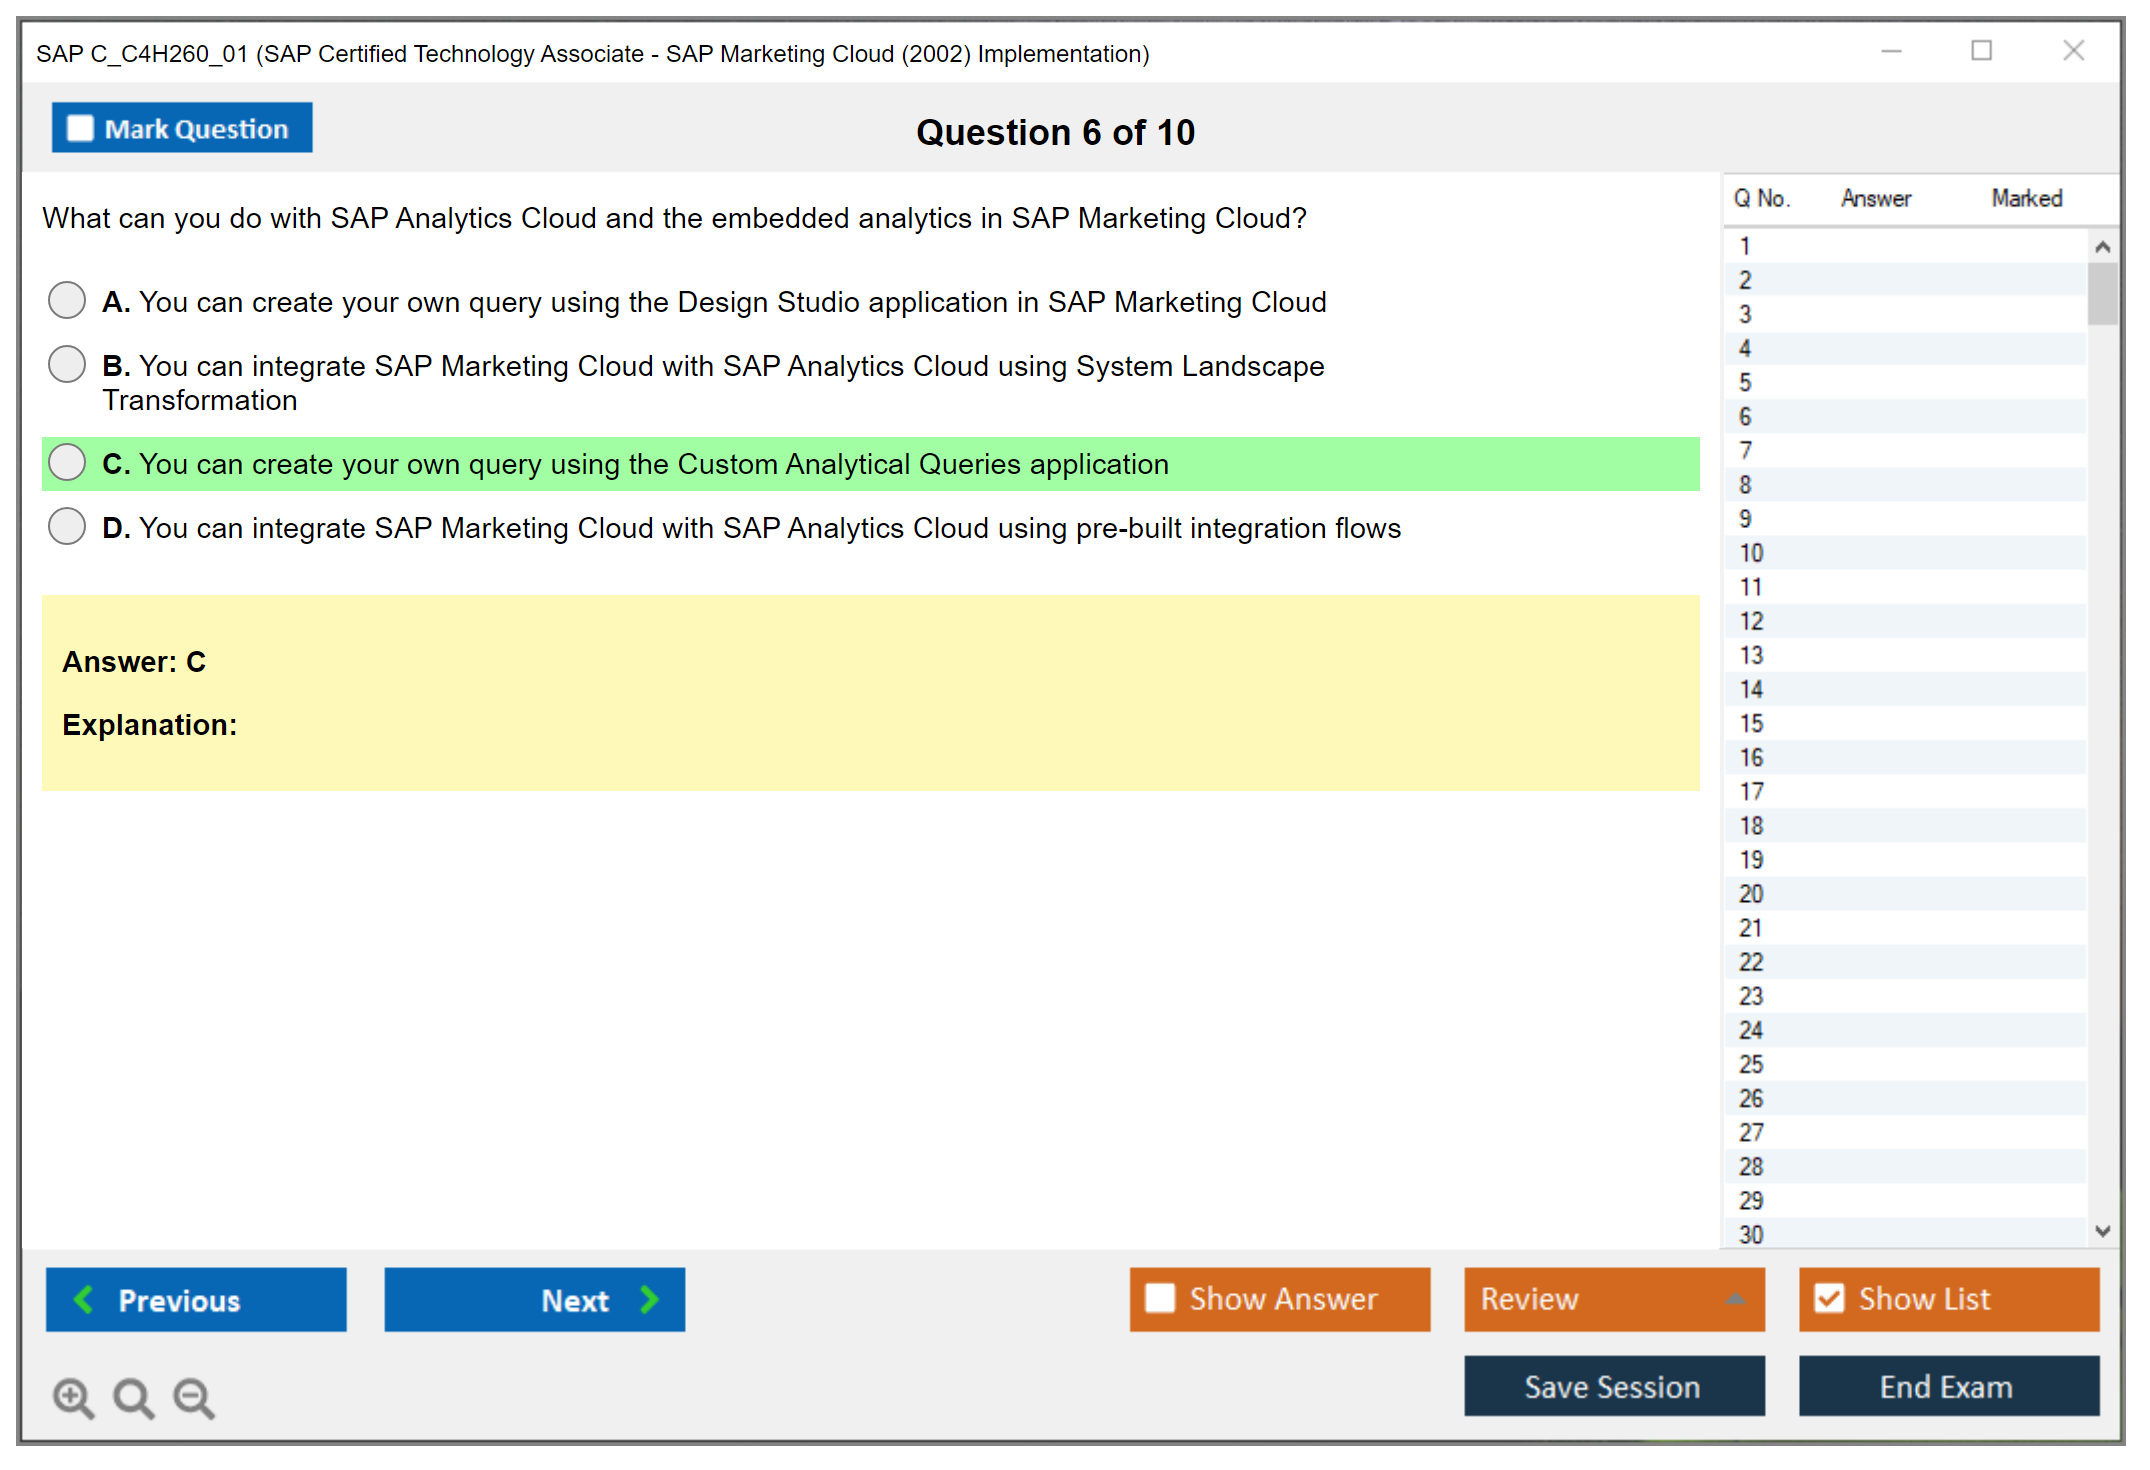Image resolution: width=2150 pixels, height=1470 pixels.
Task: Open the Review dropdown menu
Action: coord(1736,1299)
